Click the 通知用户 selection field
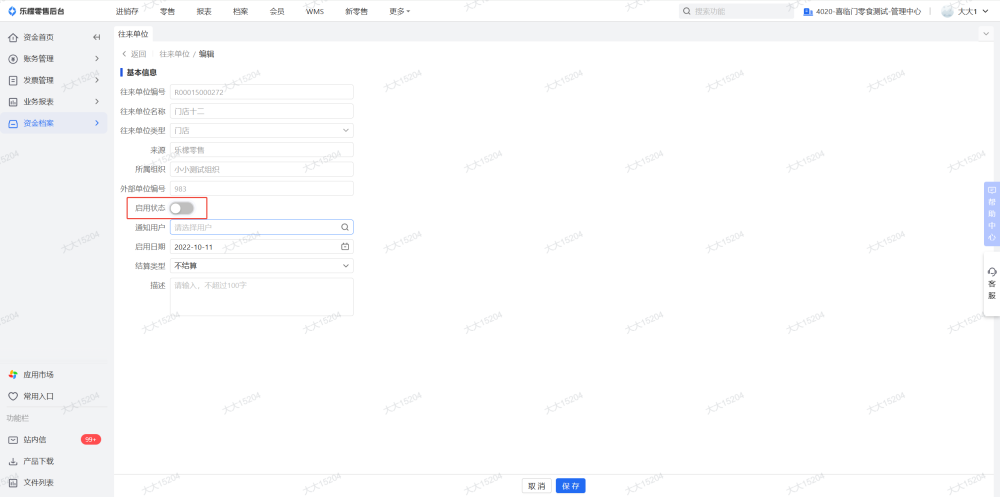Screen dimensions: 1000x497 coord(261,227)
